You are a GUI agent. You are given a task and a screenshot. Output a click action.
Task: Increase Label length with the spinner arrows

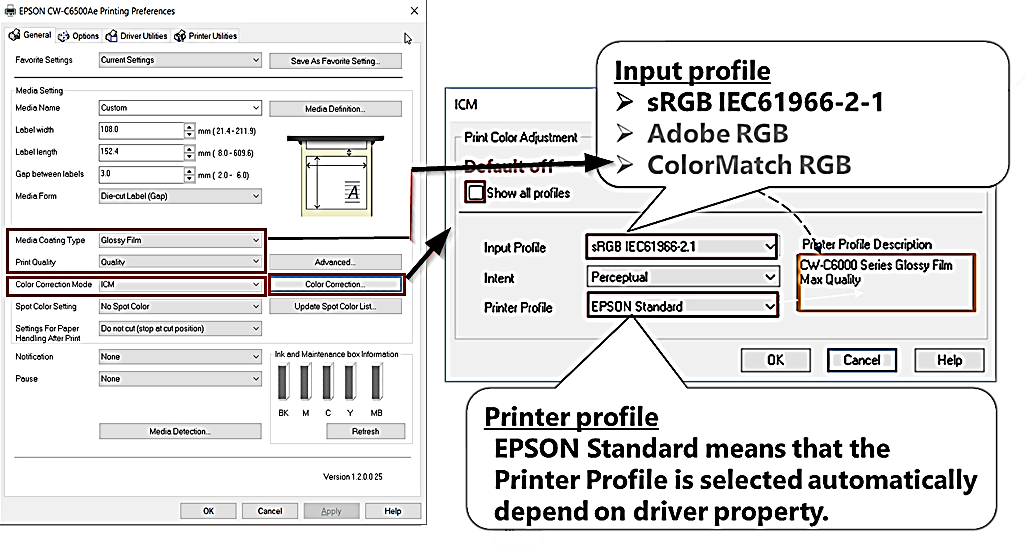coord(189,148)
